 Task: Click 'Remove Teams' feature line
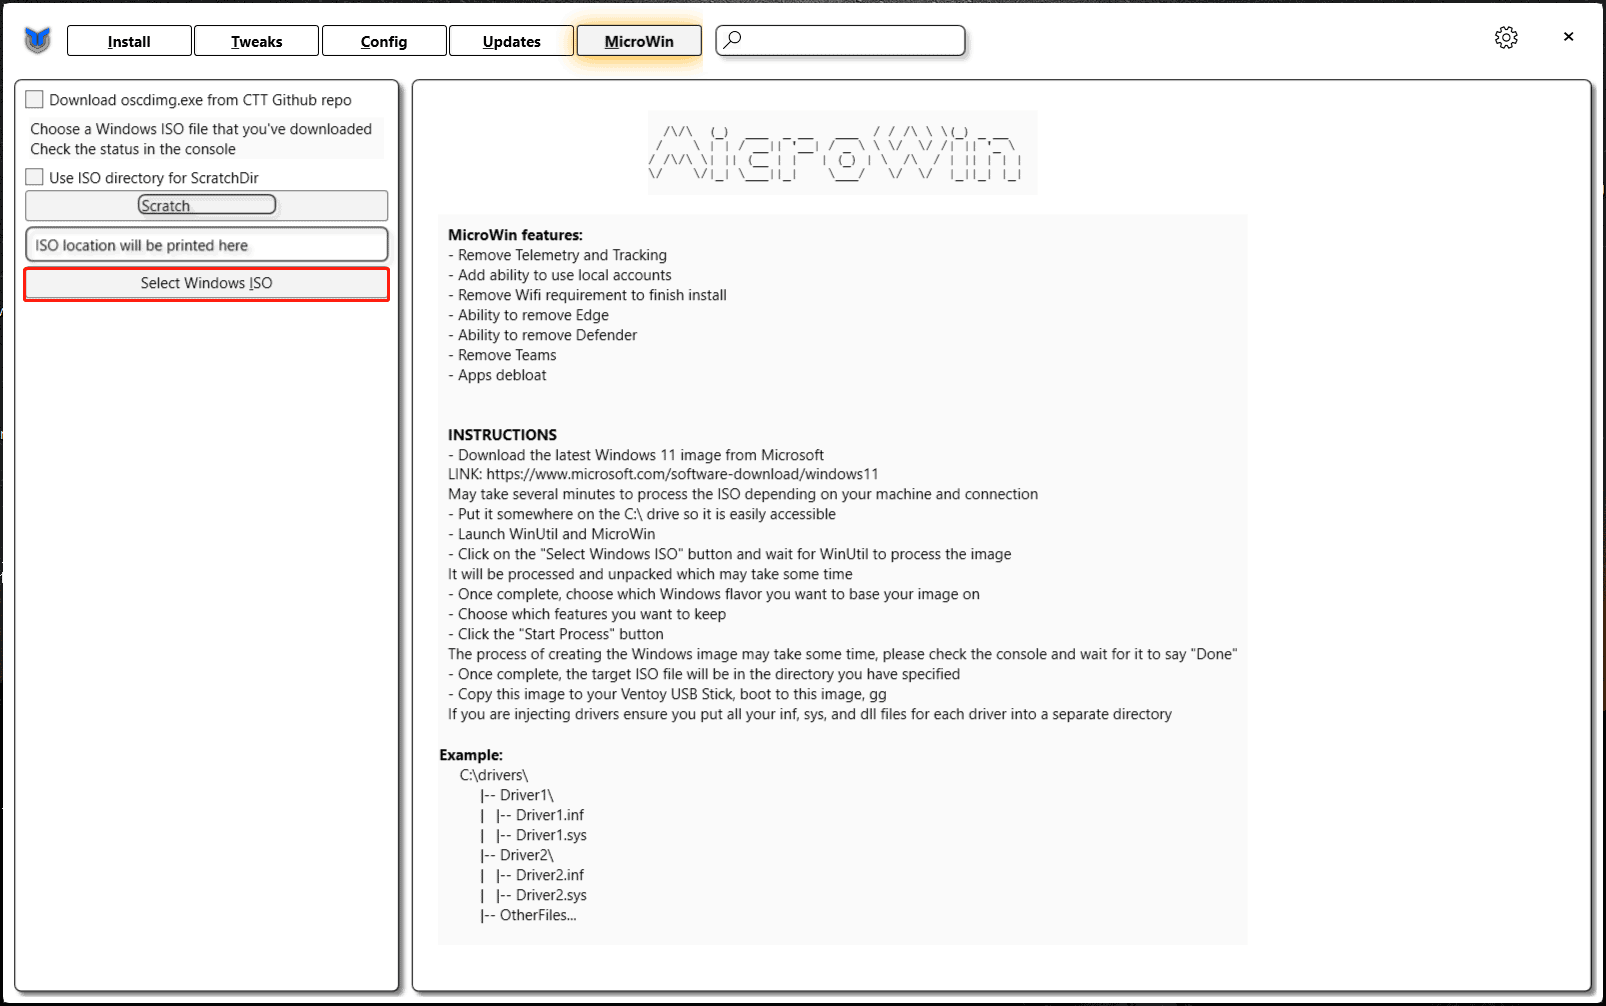pos(502,355)
